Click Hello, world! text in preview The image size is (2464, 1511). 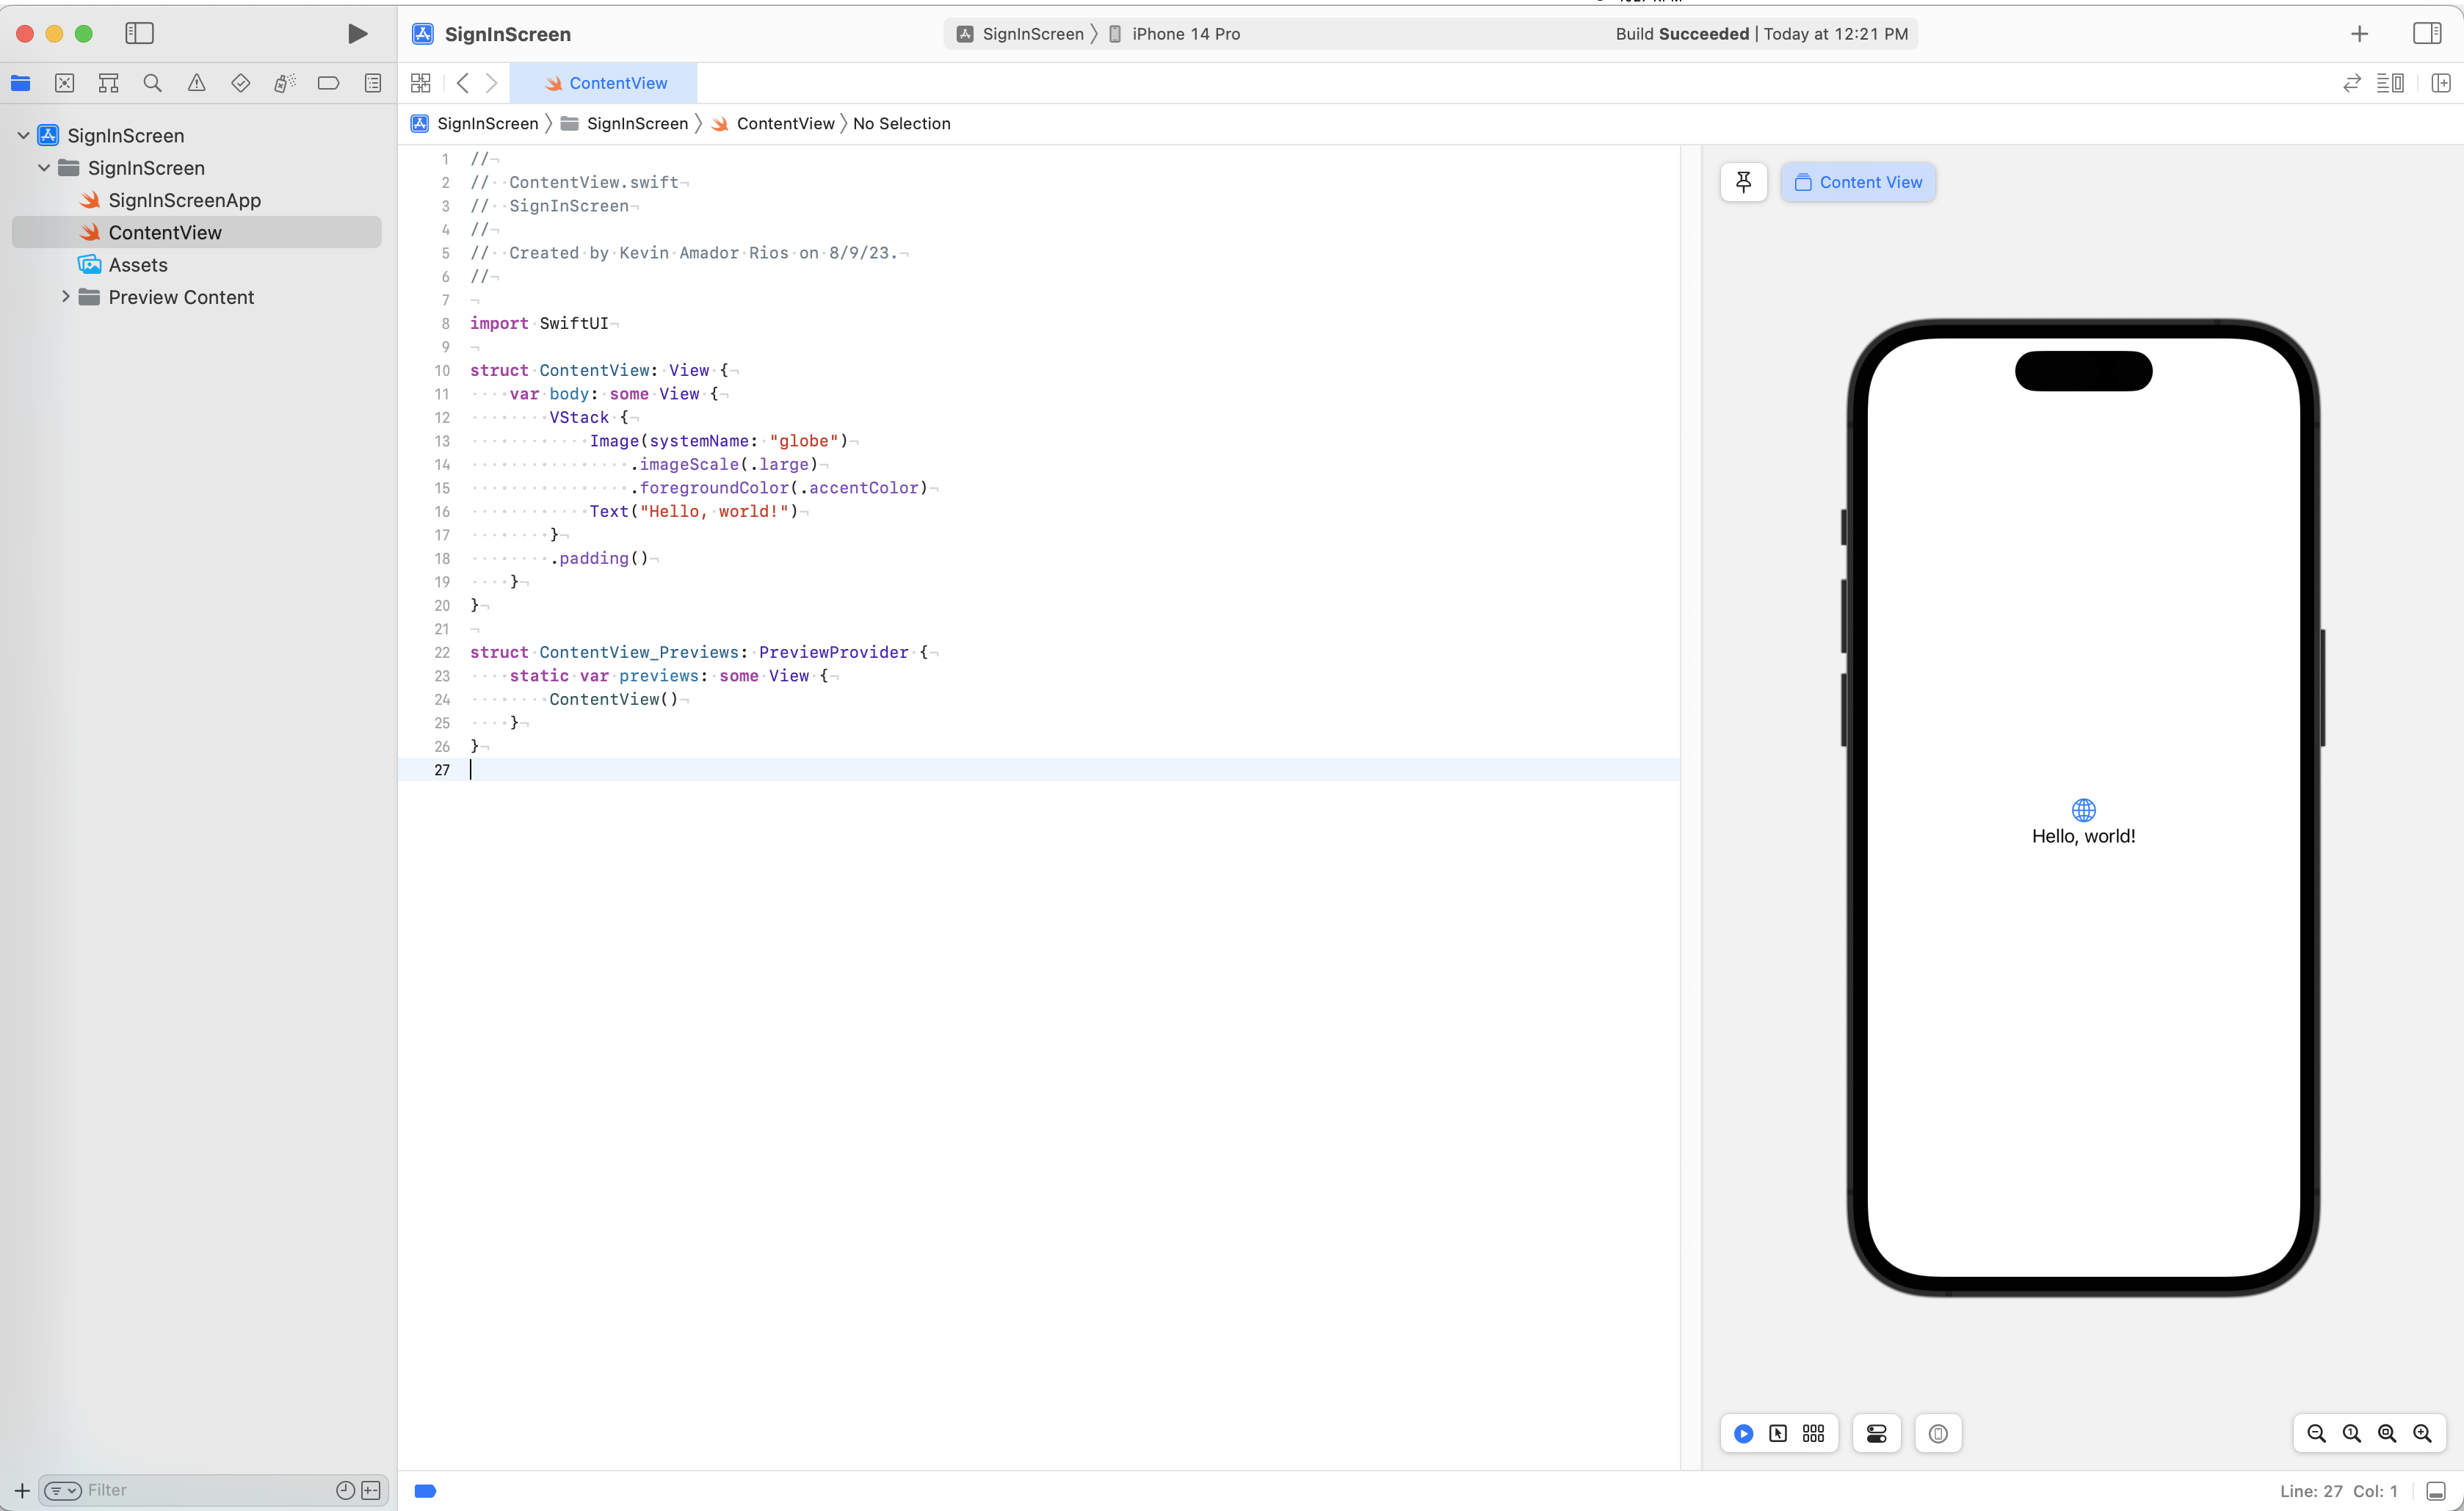click(x=2083, y=836)
